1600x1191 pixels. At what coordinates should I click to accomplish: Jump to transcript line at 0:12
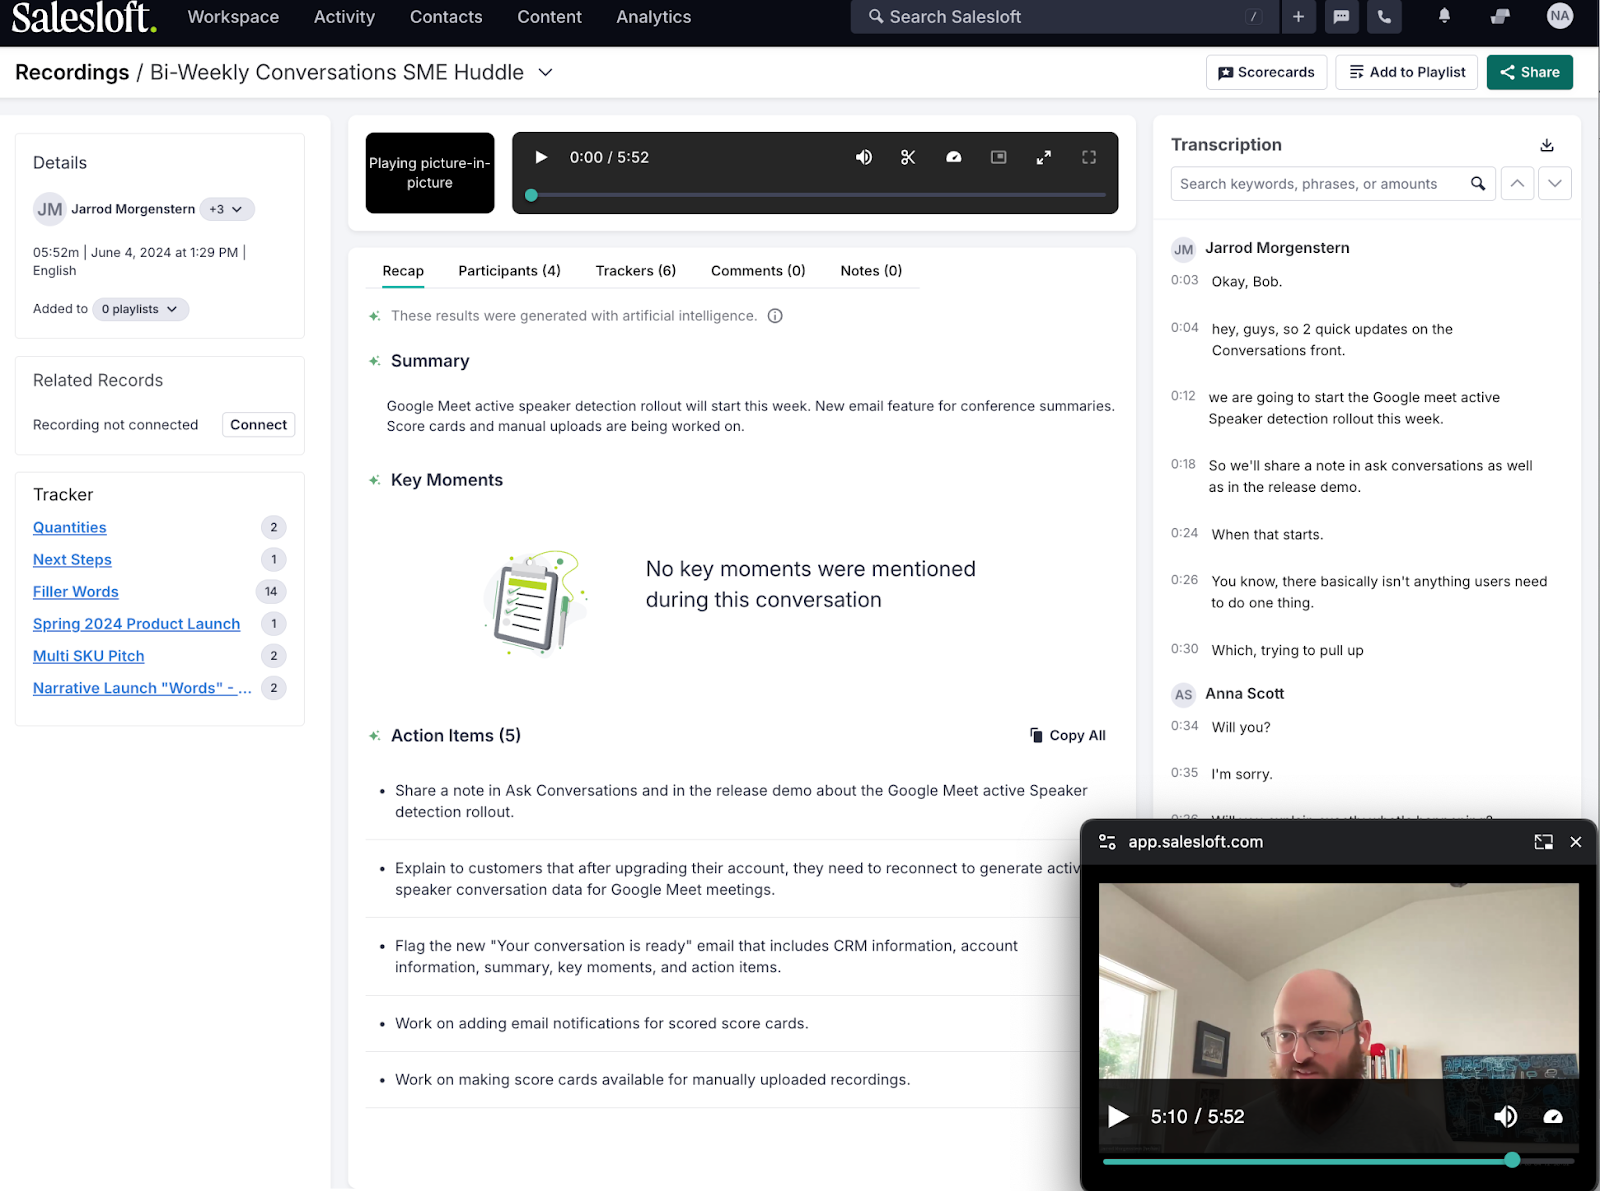point(1354,408)
